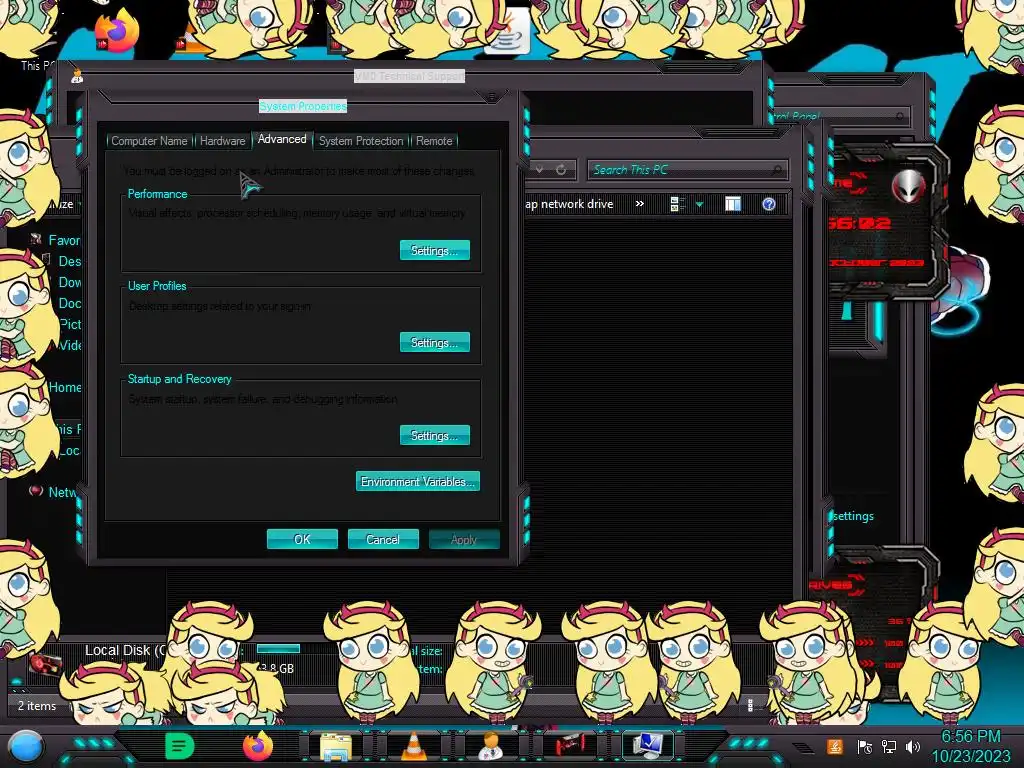Screen dimensions: 1024x768
Task: Open the volume speaker tray icon
Action: [913, 747]
